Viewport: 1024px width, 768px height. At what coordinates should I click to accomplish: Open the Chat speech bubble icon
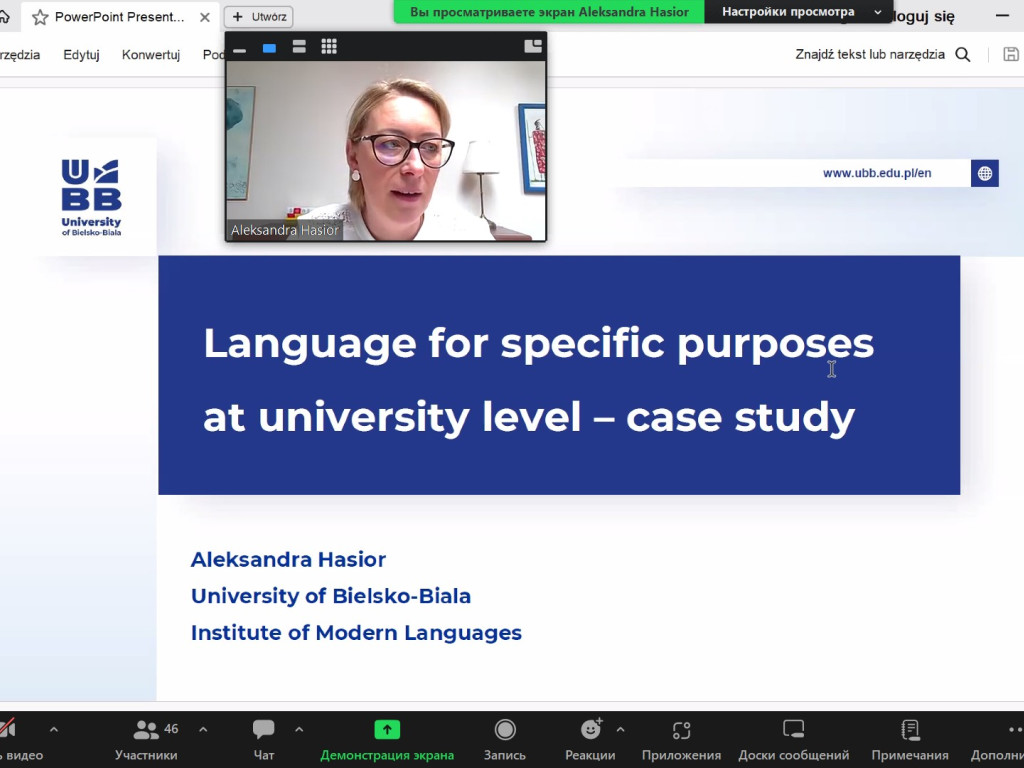click(264, 729)
